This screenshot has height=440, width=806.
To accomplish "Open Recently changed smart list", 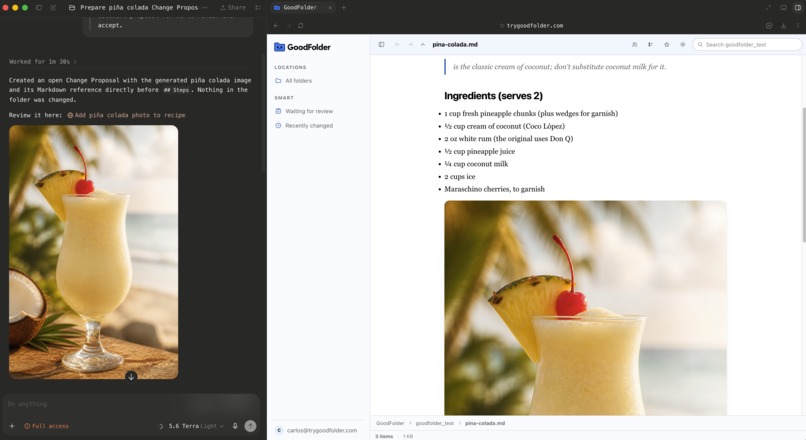I will [304, 125].
